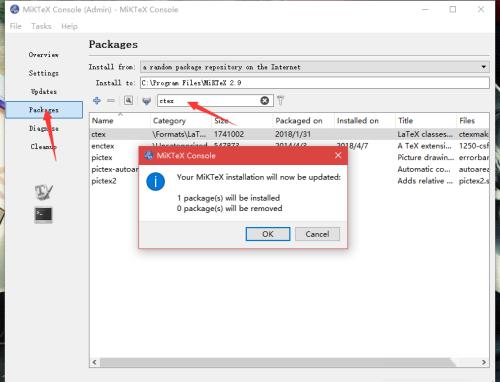Open the Tasks menu

click(41, 26)
